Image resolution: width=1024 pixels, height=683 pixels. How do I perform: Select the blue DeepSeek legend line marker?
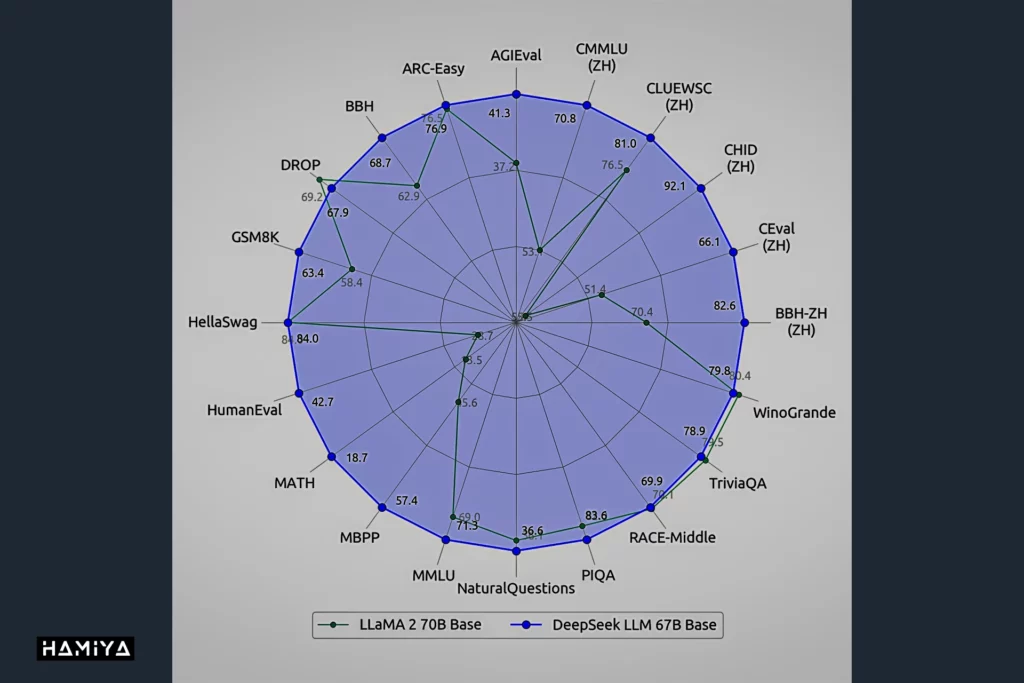(527, 625)
